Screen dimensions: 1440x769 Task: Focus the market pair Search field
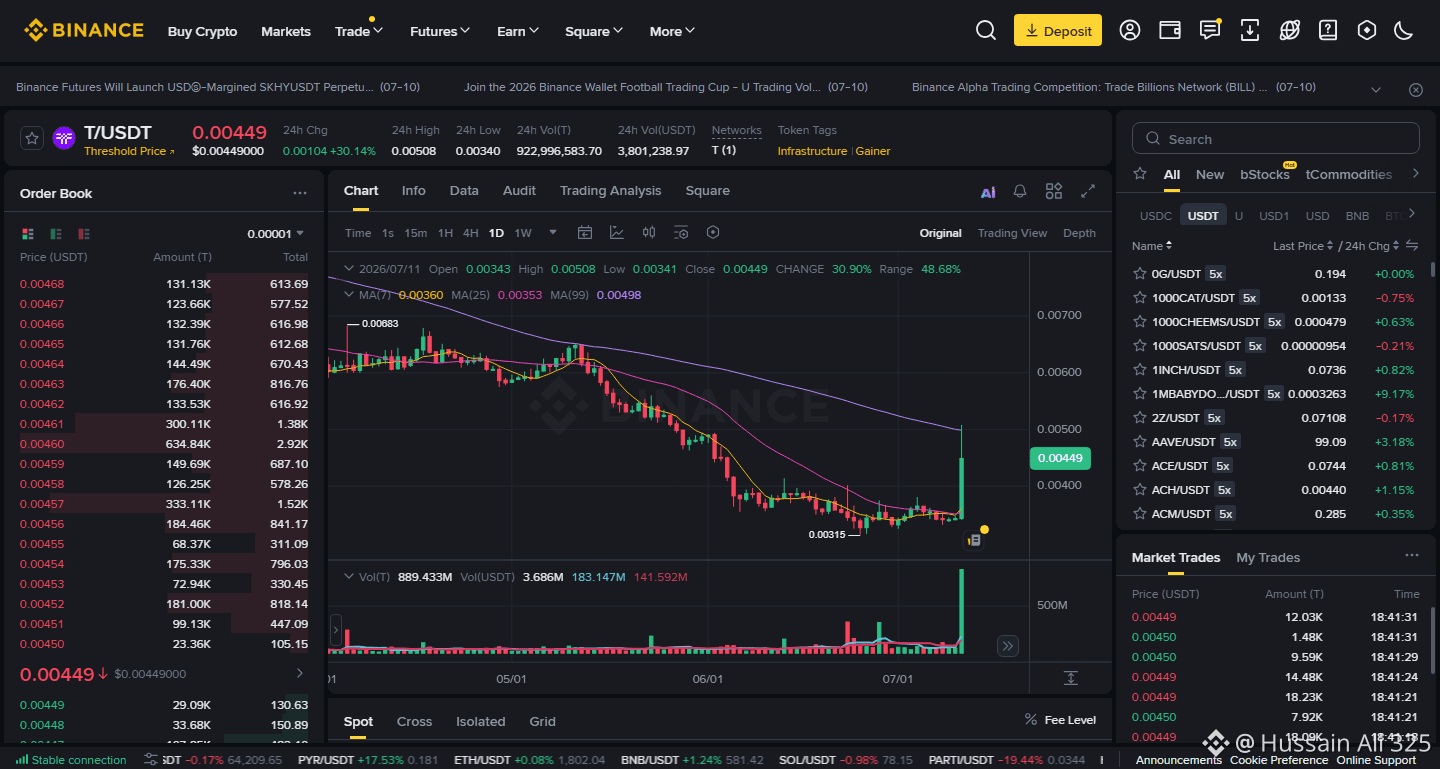coord(1275,138)
